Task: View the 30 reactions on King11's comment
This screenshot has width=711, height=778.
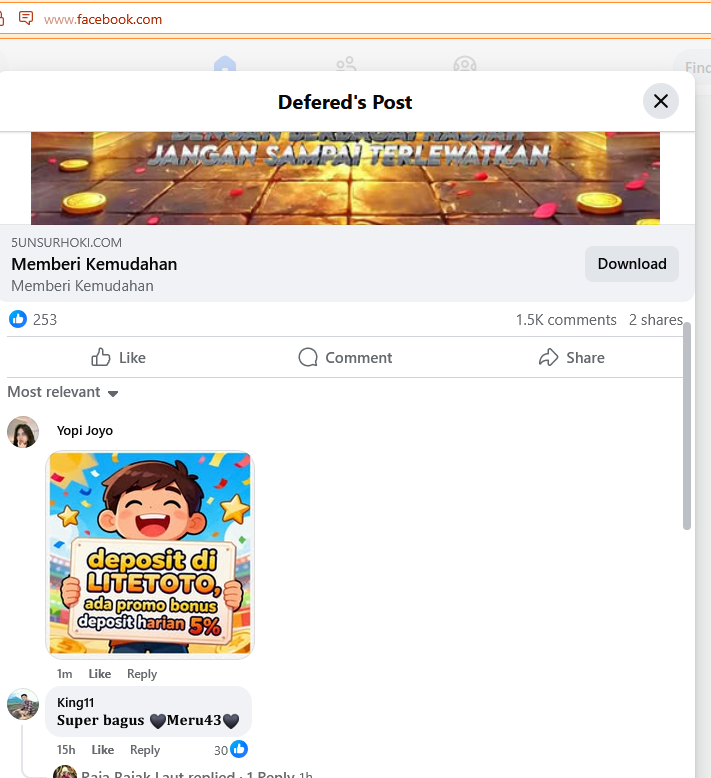Action: pos(231,750)
